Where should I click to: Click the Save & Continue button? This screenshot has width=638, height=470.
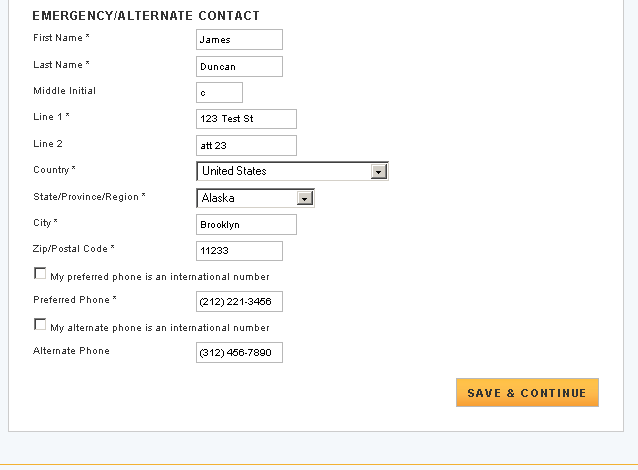[527, 393]
